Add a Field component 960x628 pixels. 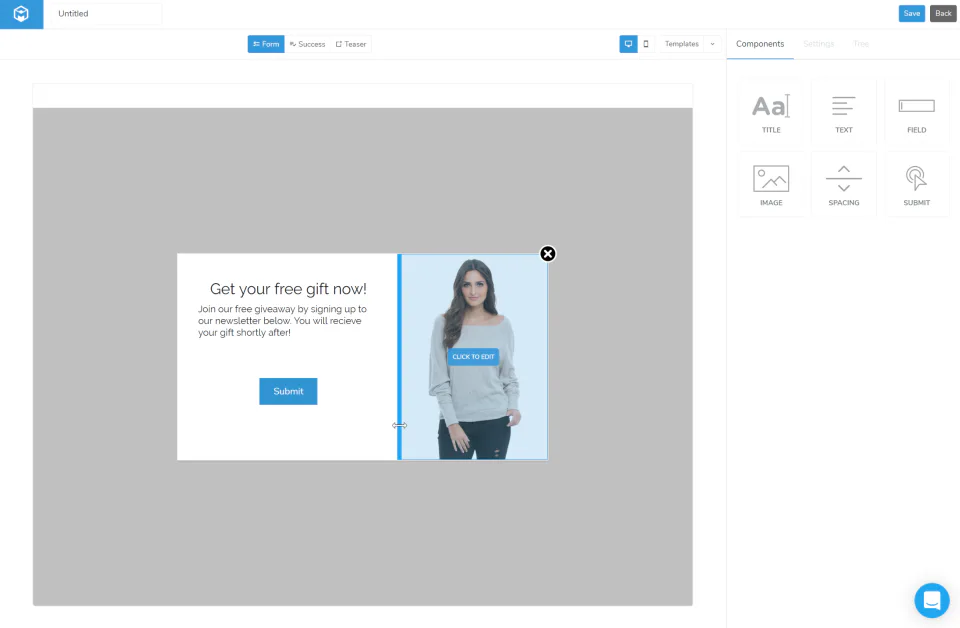coord(917,112)
